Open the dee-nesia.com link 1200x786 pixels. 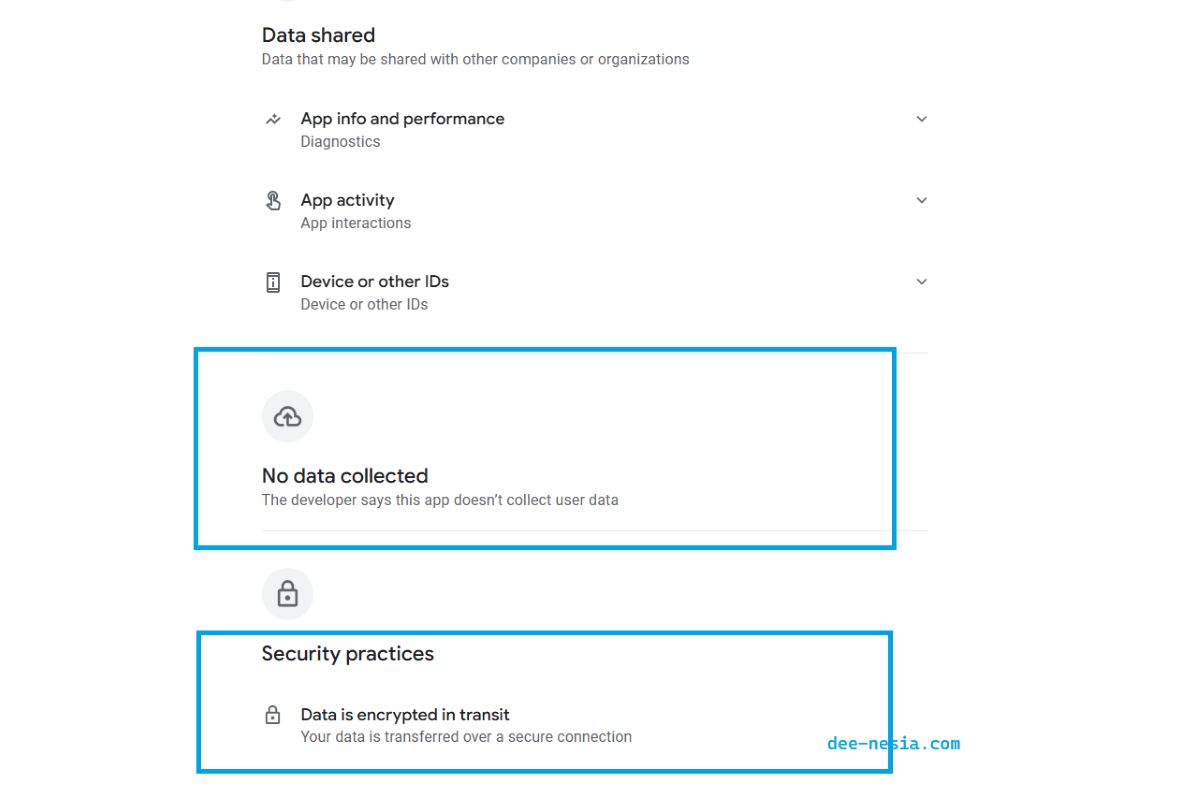pyautogui.click(x=894, y=743)
